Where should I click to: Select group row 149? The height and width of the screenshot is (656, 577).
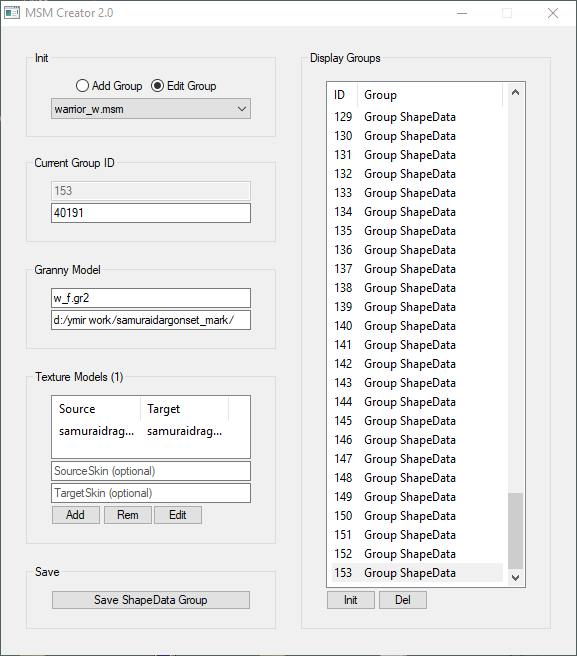coord(417,497)
